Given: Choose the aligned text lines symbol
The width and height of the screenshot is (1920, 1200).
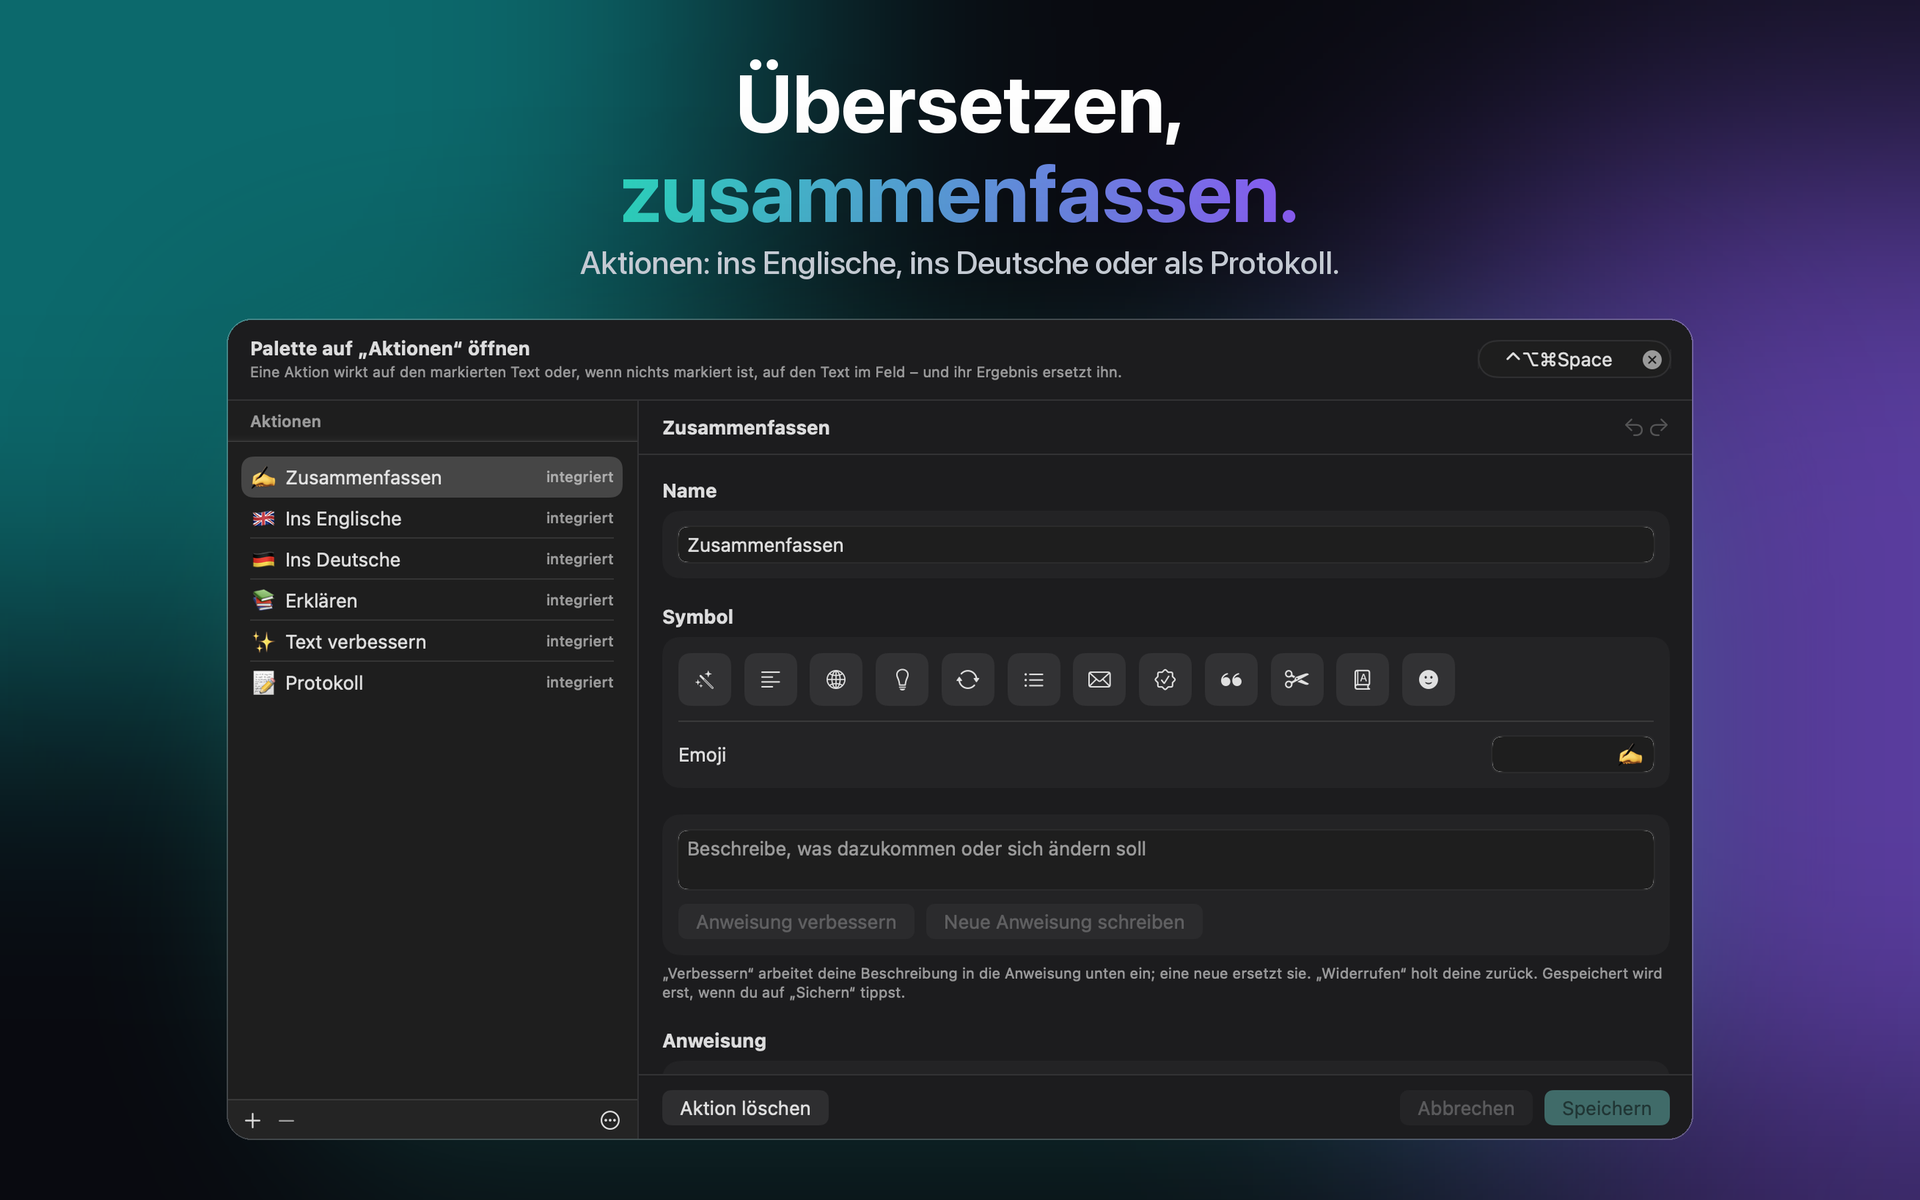Looking at the screenshot, I should point(770,680).
